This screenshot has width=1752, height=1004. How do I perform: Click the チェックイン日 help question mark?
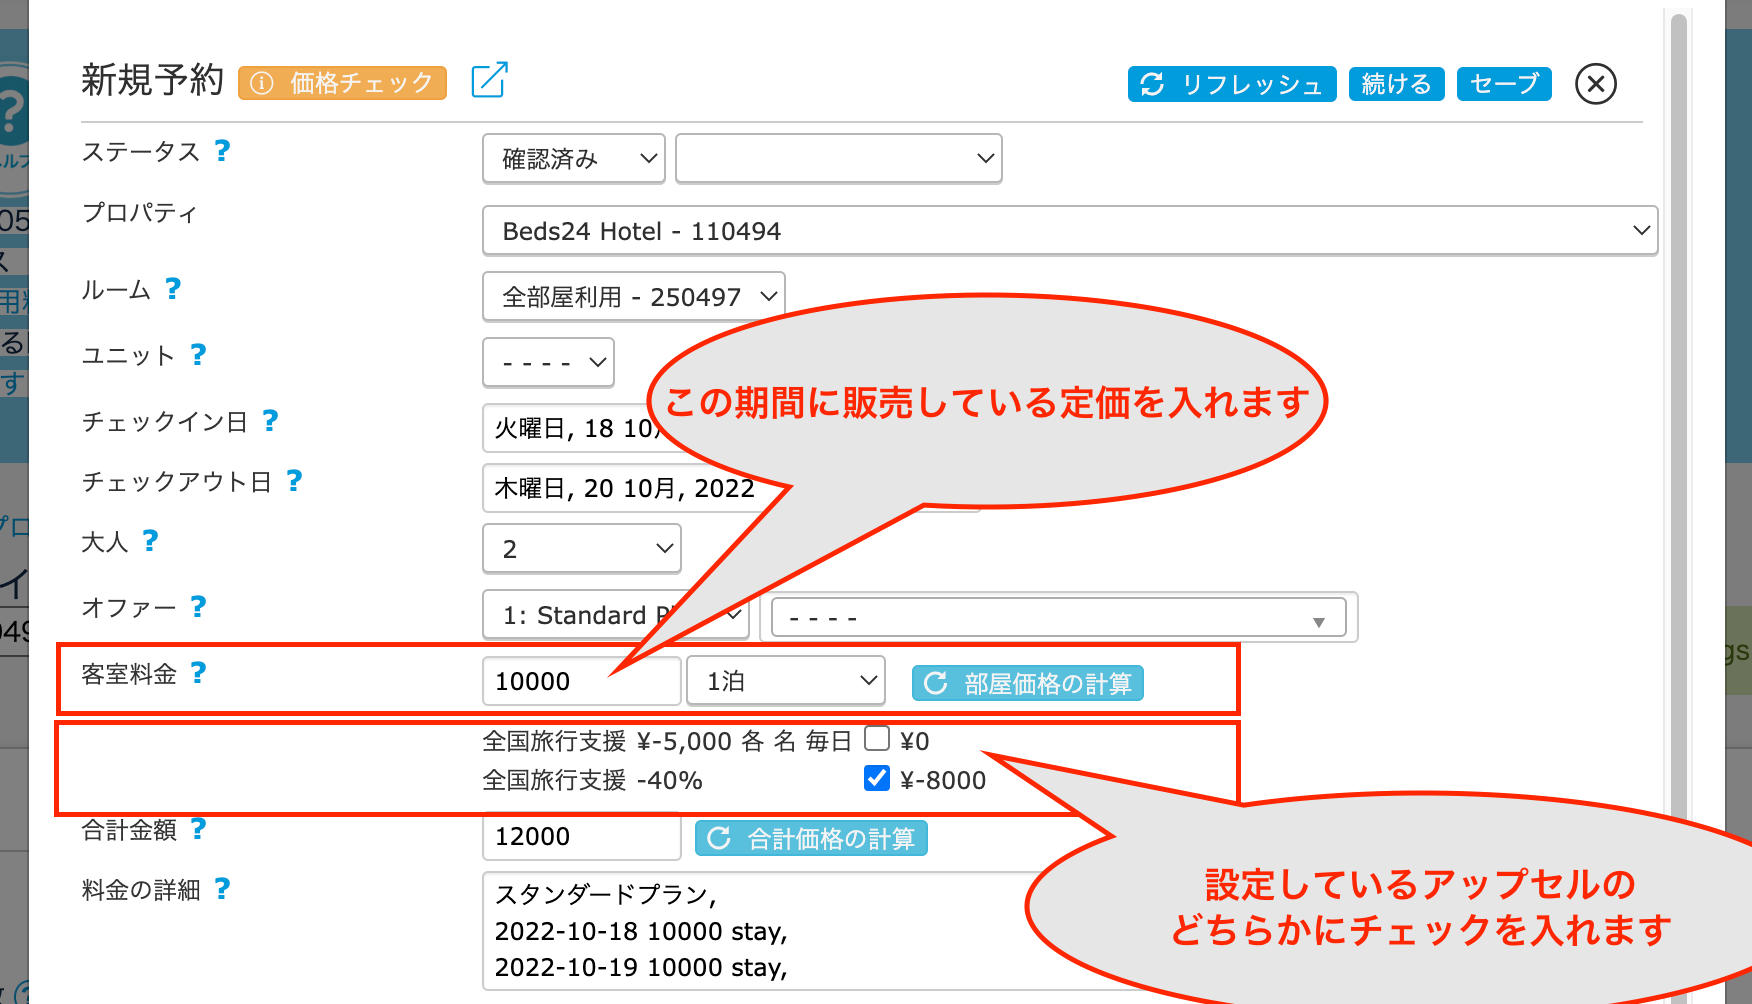(x=270, y=421)
